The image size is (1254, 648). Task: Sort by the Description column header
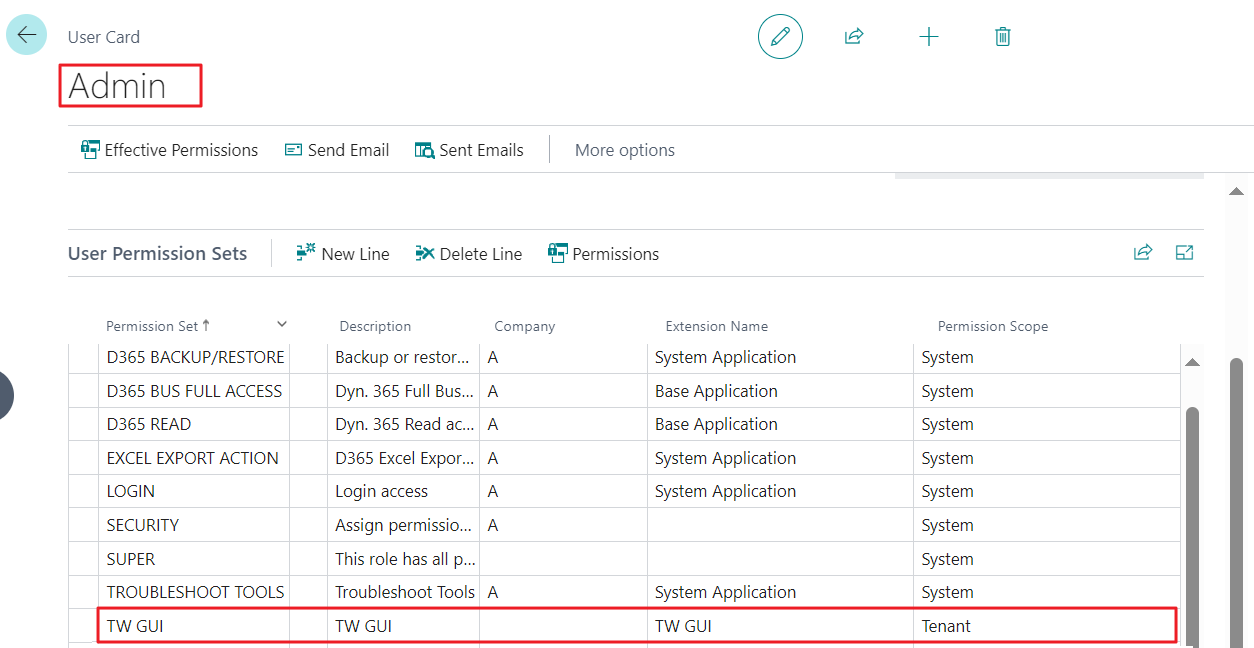coord(375,326)
